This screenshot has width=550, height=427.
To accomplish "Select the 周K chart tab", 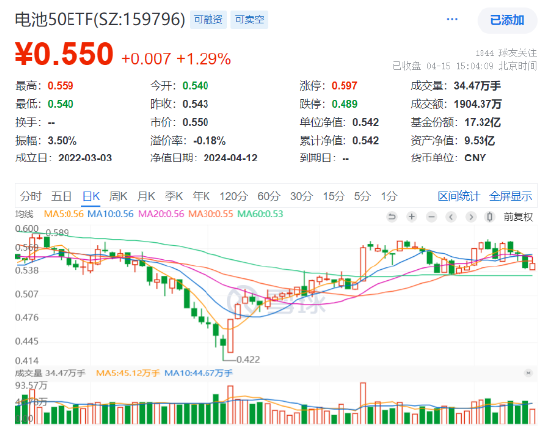I will coord(118,196).
